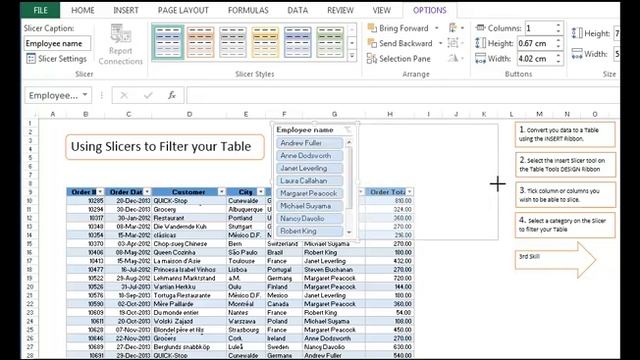This screenshot has height=360, width=640.
Task: Switch to the VIEW tab
Action: [x=381, y=11]
